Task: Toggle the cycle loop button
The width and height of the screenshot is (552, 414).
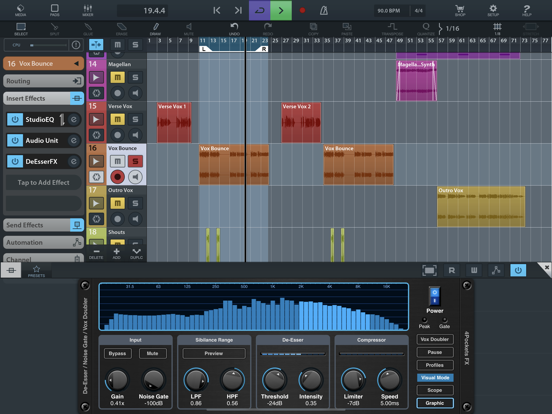Action: [259, 10]
